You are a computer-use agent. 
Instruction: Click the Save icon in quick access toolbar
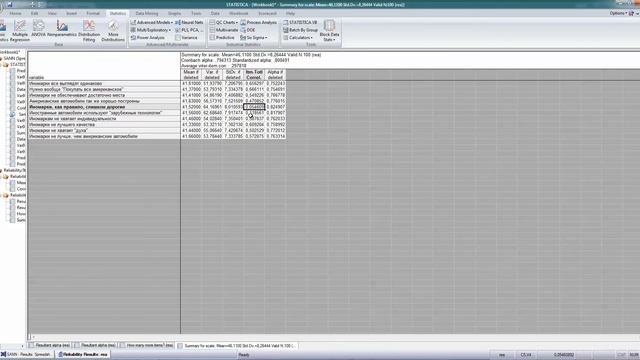(x=10, y=5)
